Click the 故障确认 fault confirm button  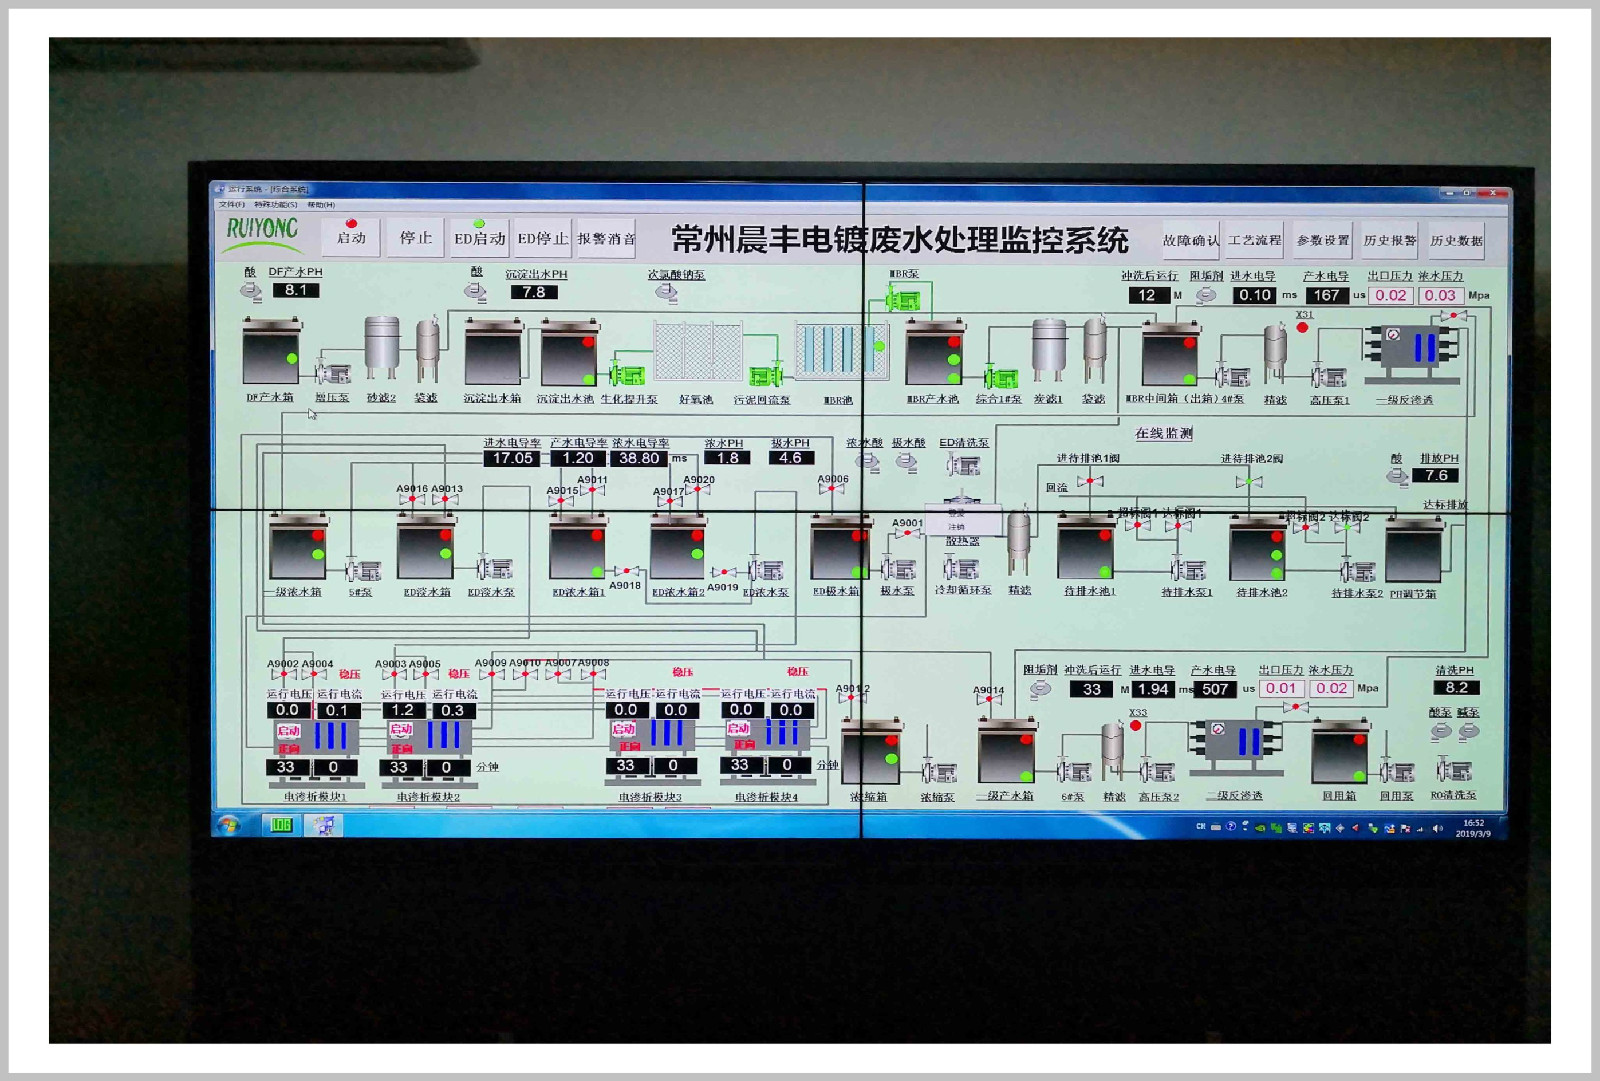1190,240
